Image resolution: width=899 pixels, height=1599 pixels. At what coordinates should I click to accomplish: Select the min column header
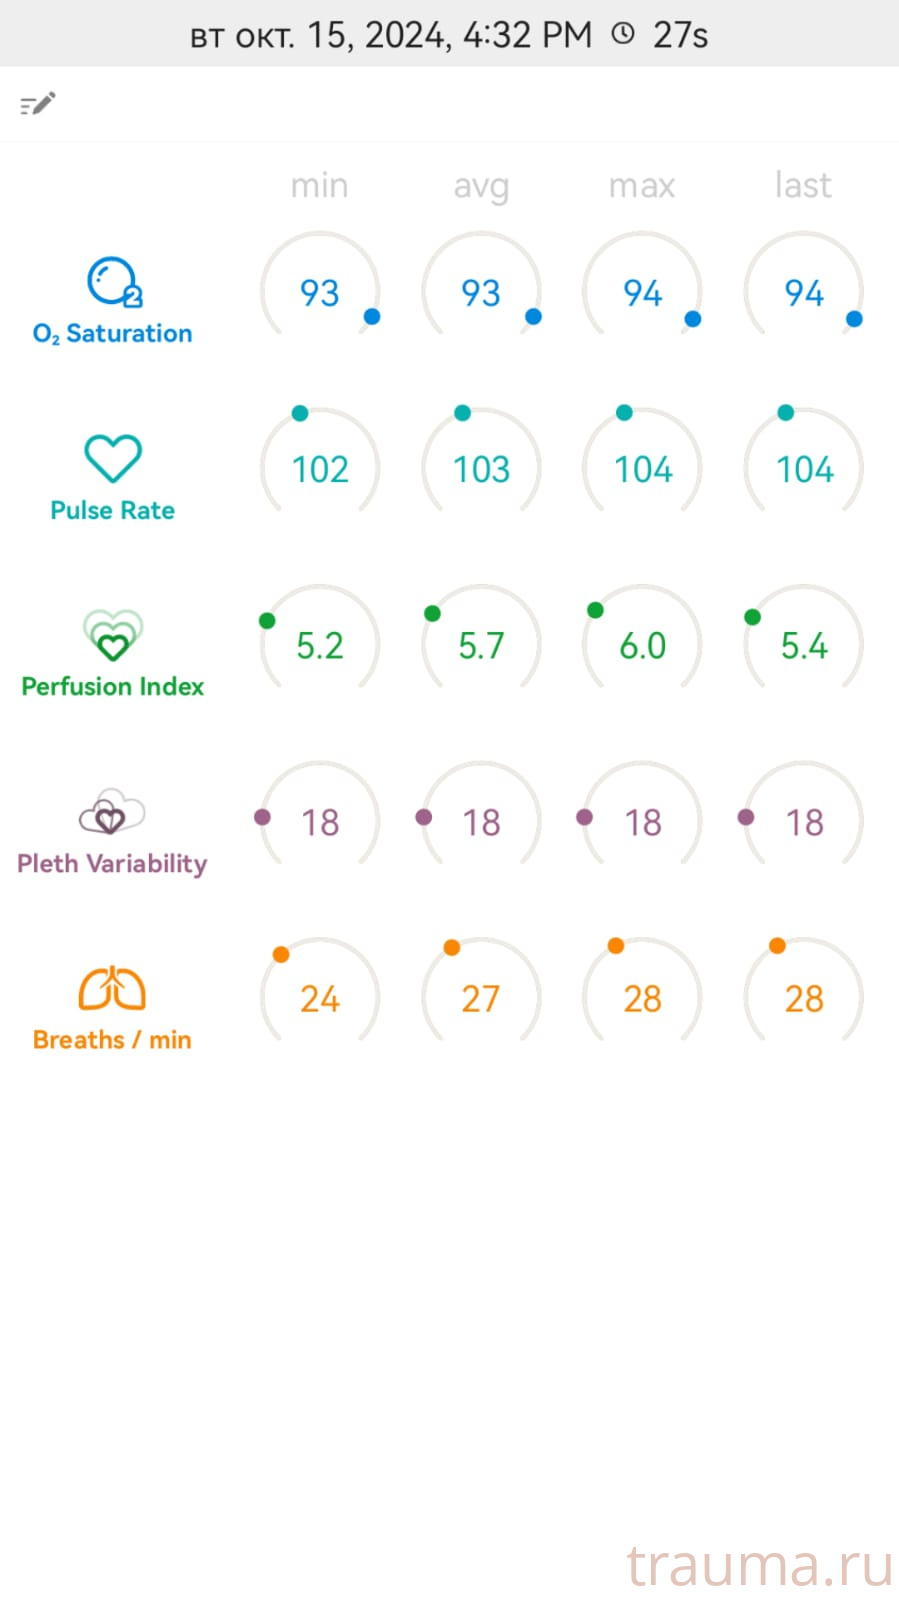(x=319, y=186)
